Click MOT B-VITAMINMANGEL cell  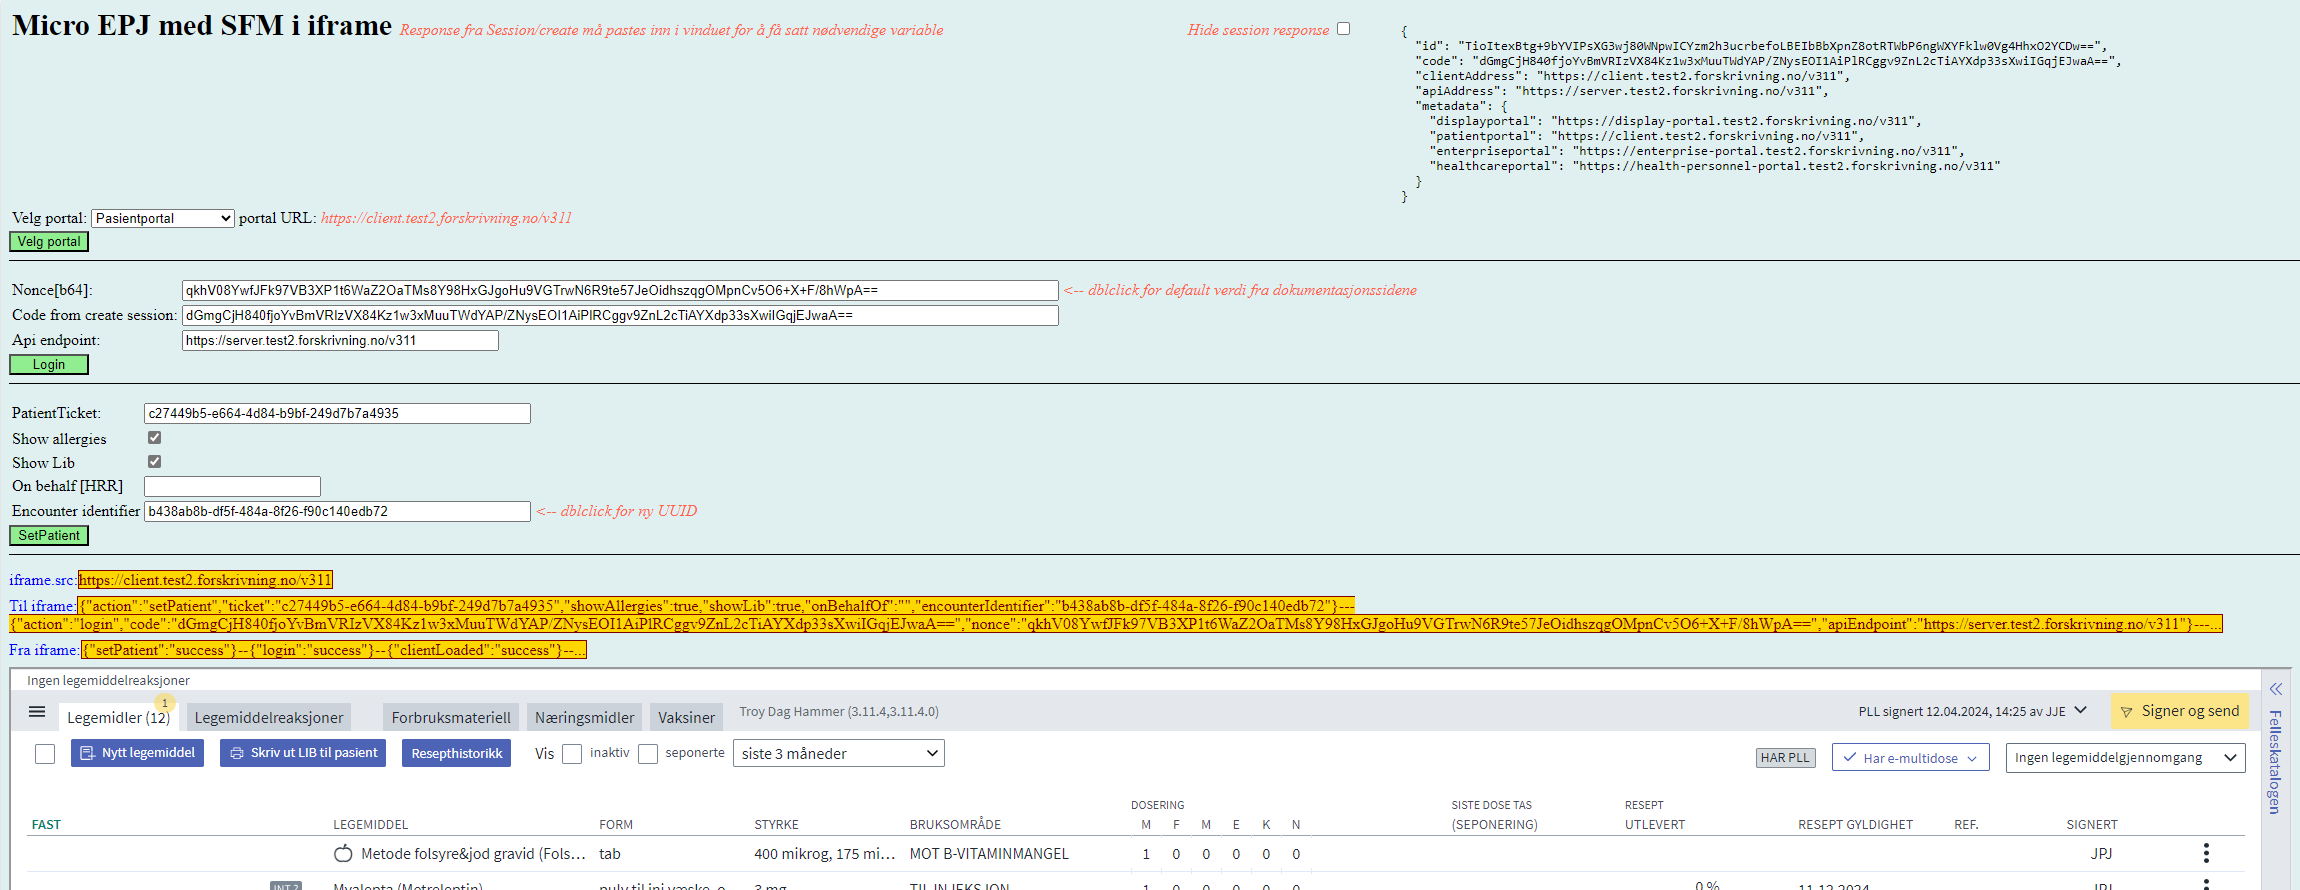[989, 854]
